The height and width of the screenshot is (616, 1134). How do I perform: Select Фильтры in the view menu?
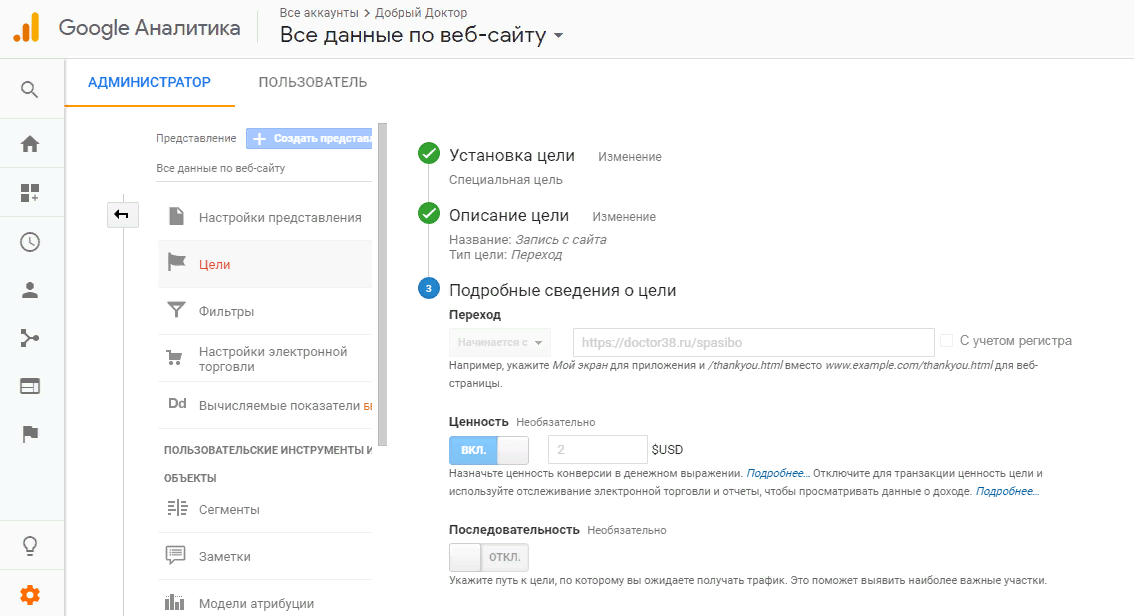(x=226, y=311)
